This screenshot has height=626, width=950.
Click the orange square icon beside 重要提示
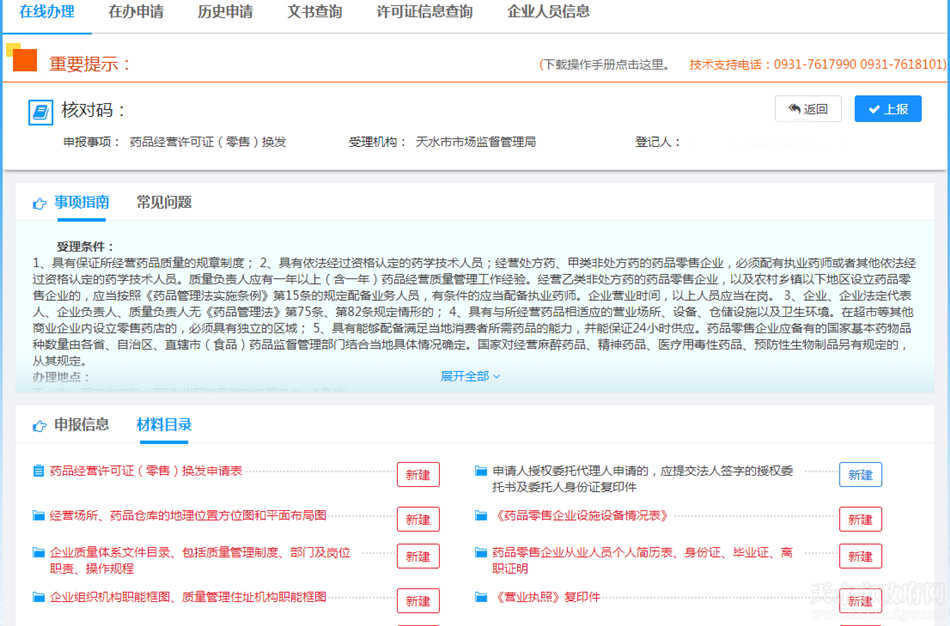pos(24,60)
